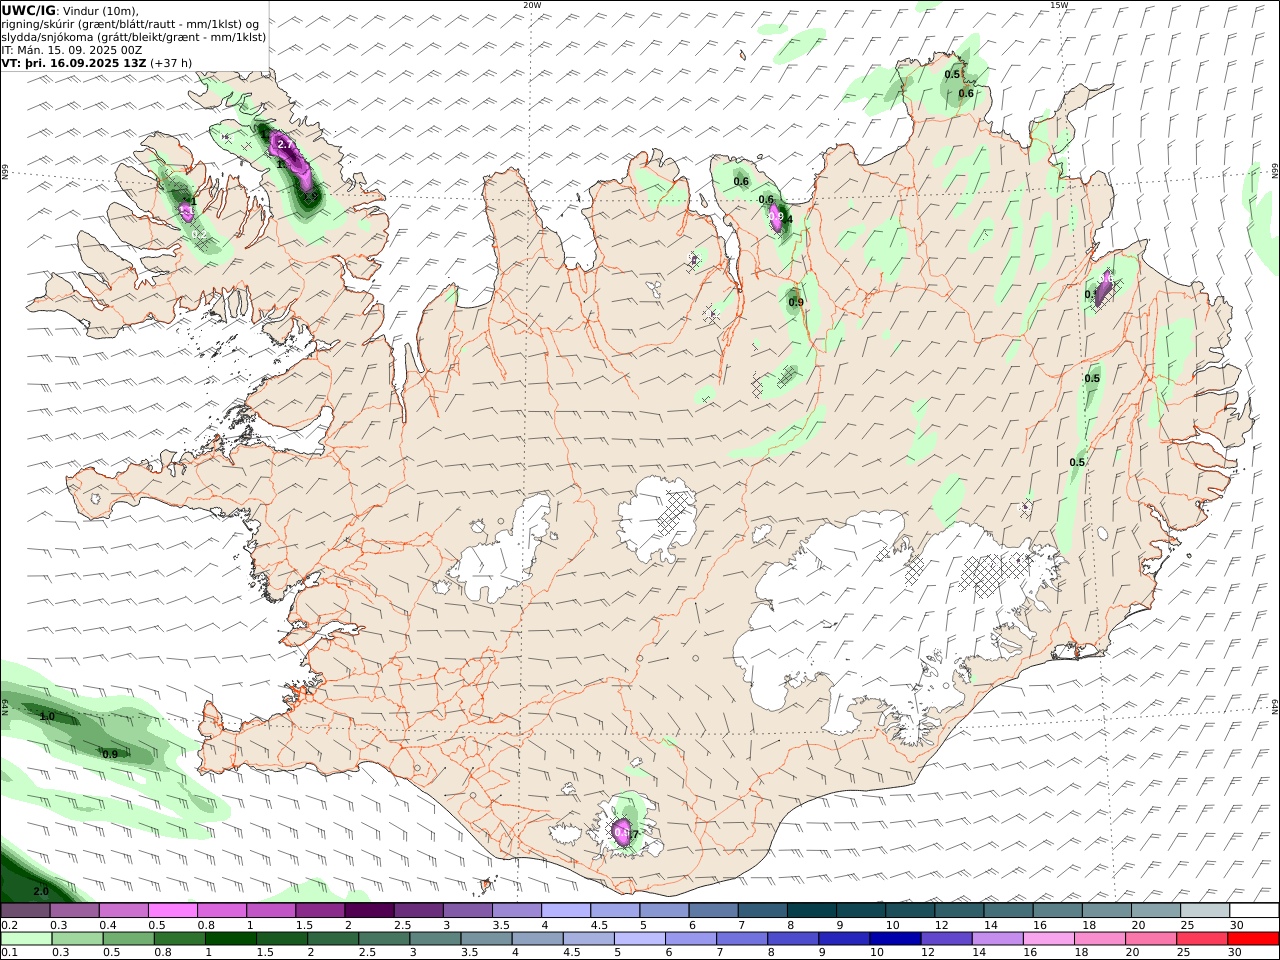1280x960 pixels.
Task: Click the light pink swatch labeled 16 in bottom legend row
Action: tap(1047, 939)
